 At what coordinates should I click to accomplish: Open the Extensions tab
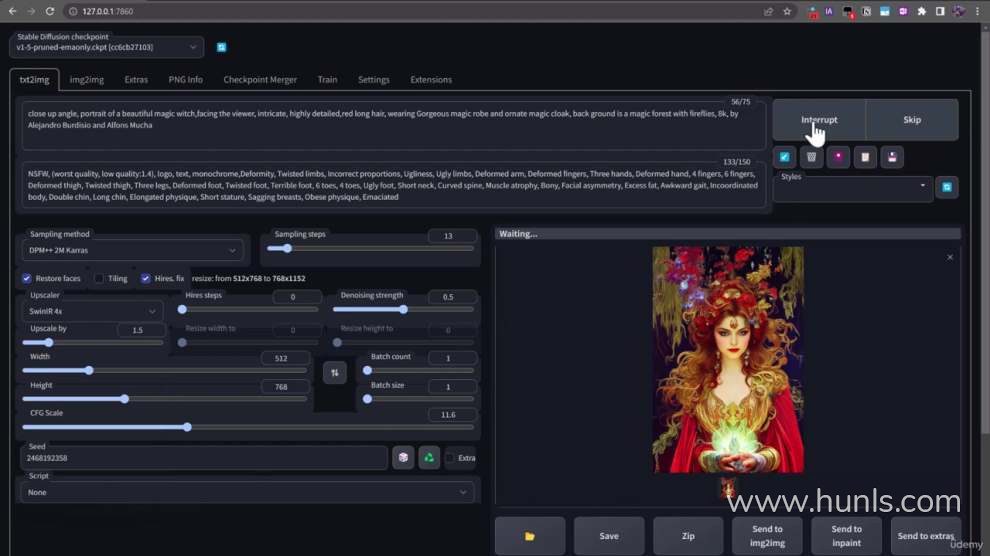(x=431, y=80)
